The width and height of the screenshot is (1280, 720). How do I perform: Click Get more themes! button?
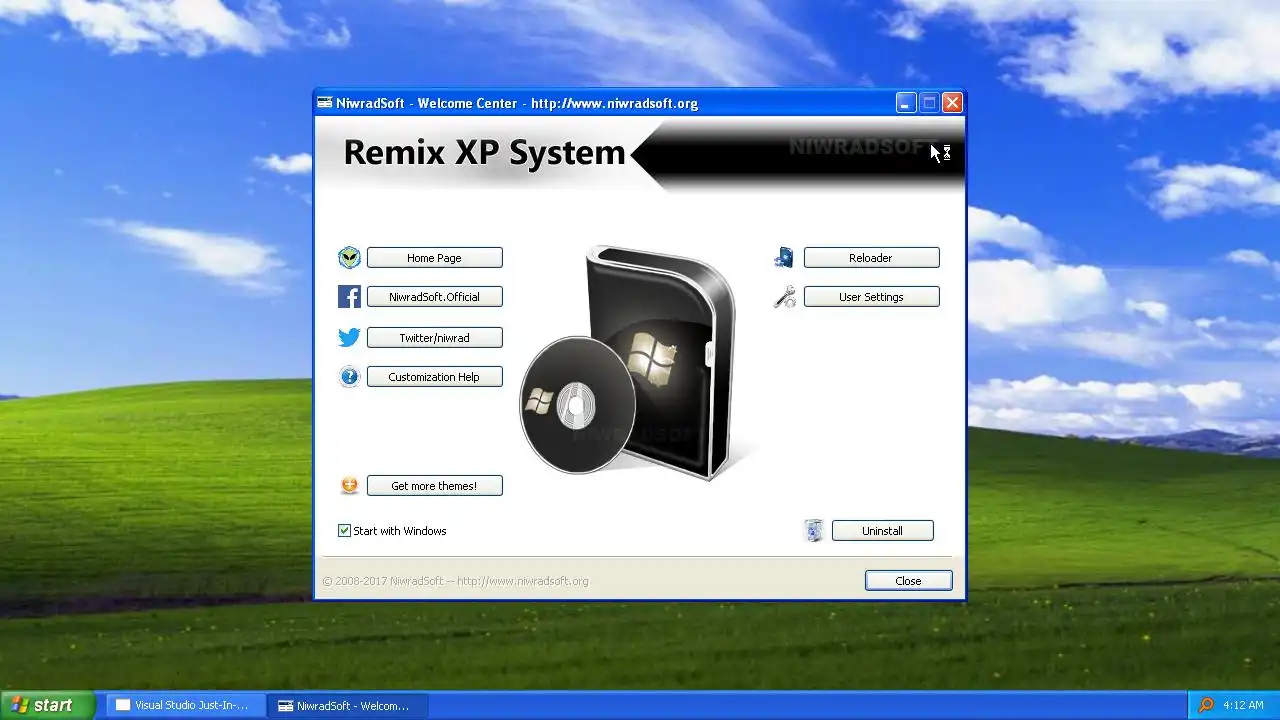434,486
